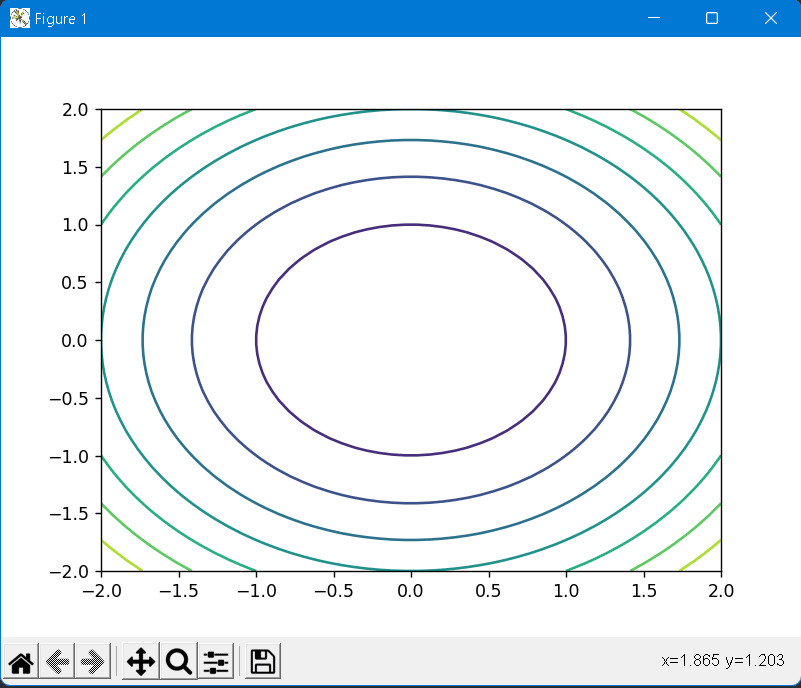801x688 pixels.
Task: Select the Forward navigation arrow
Action: 93,662
